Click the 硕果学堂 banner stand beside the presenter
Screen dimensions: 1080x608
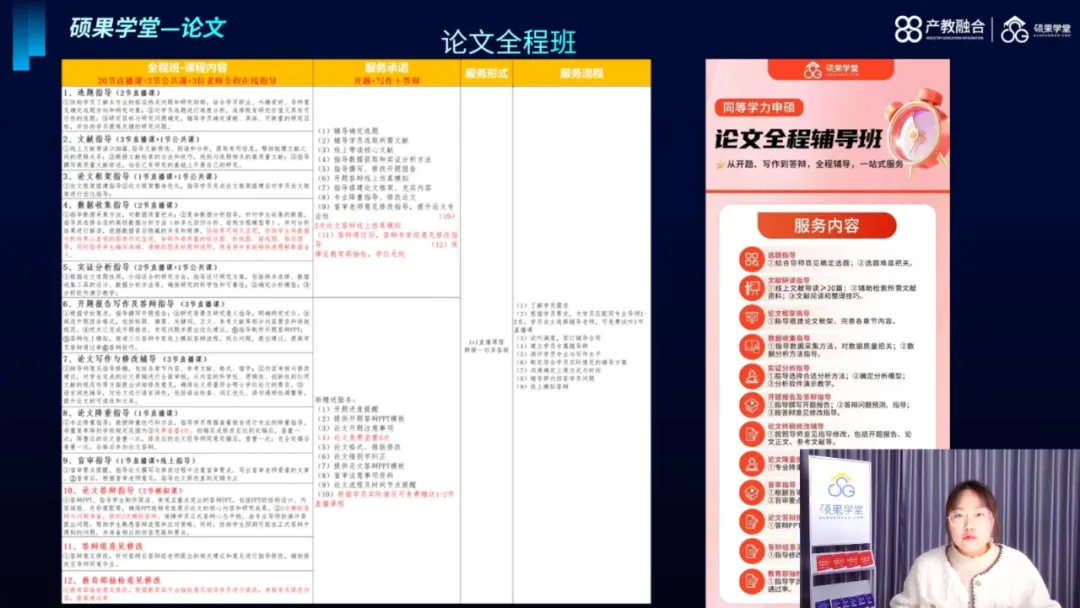842,530
